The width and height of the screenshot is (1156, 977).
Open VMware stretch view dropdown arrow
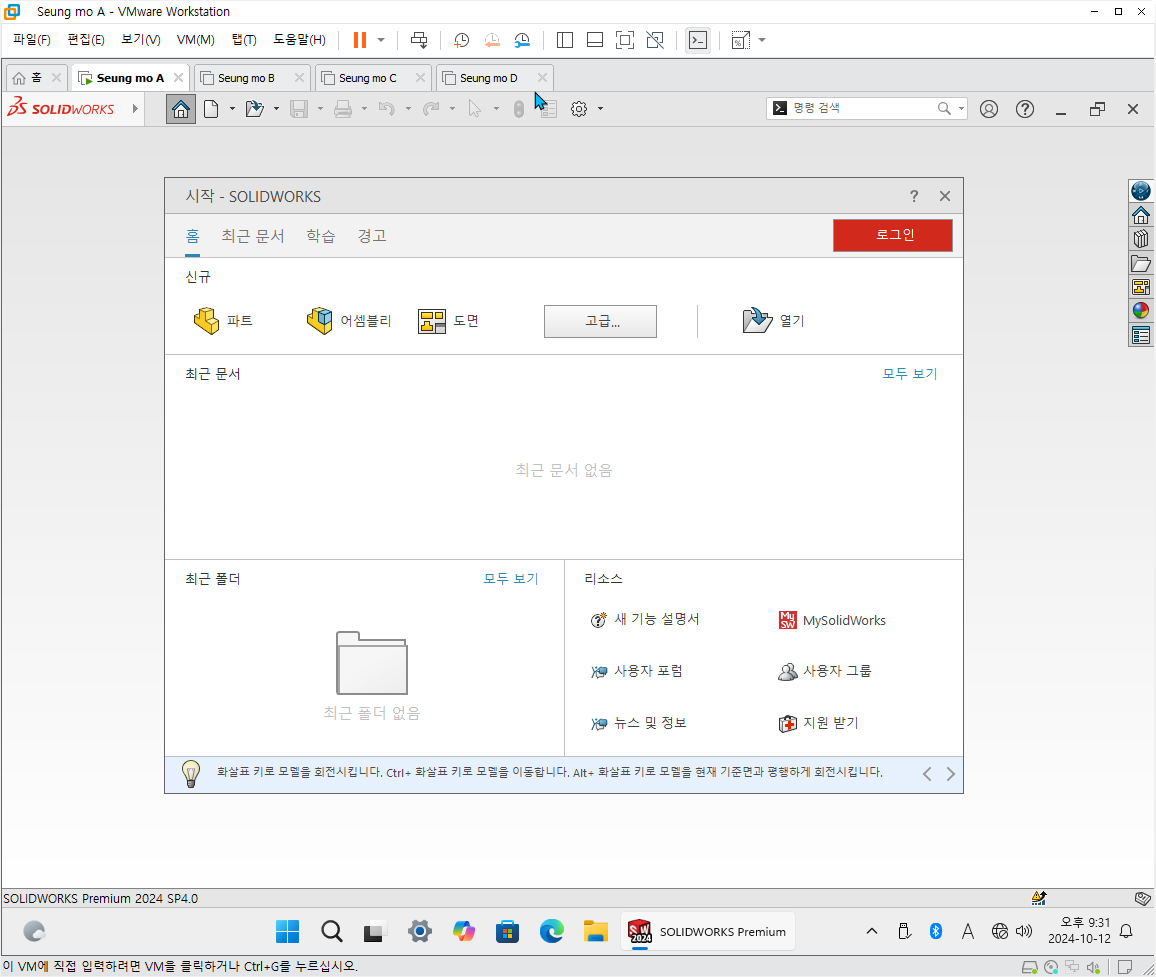762,40
